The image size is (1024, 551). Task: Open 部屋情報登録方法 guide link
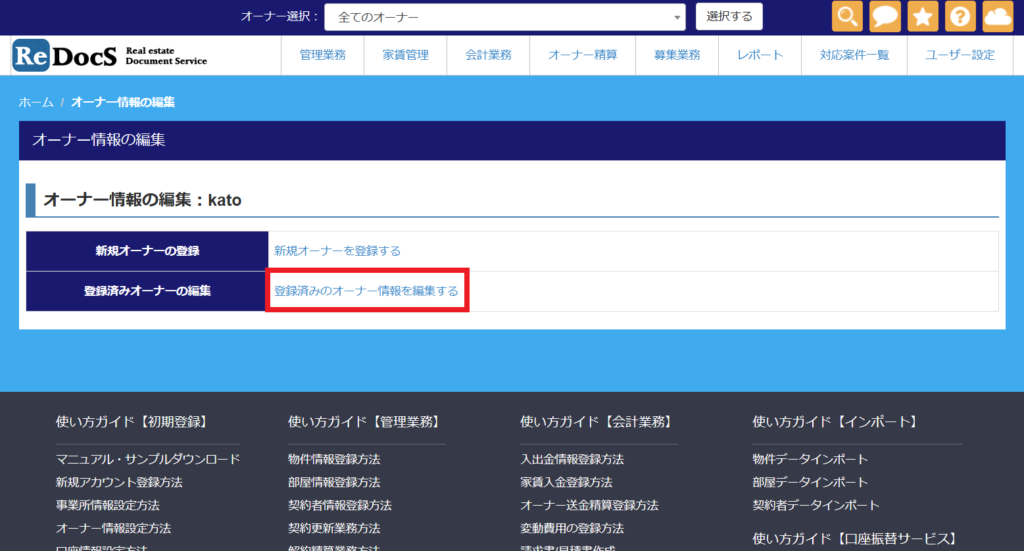pos(334,482)
